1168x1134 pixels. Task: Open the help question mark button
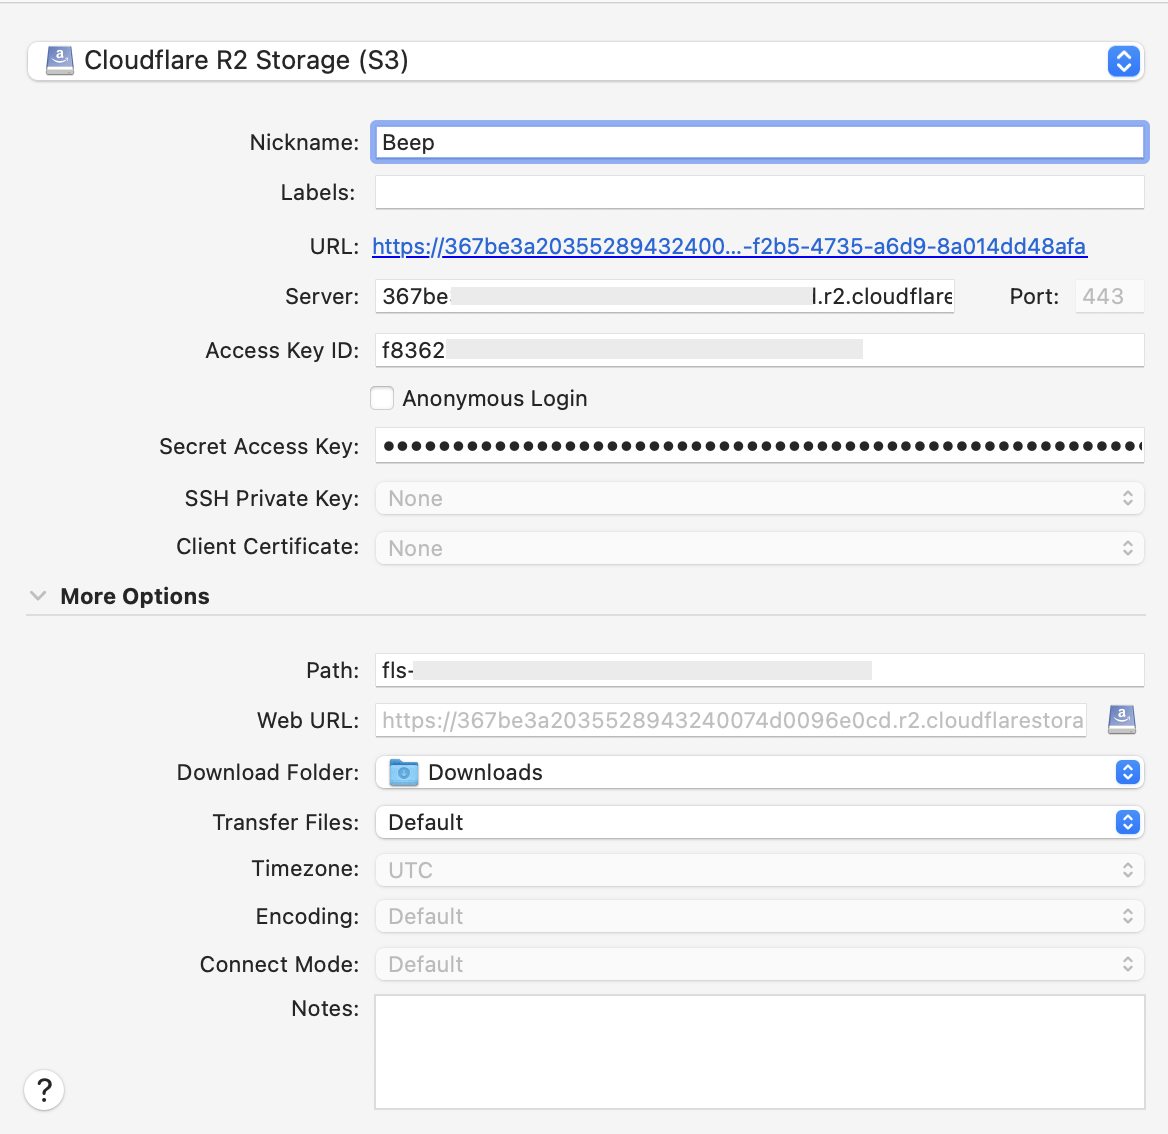pyautogui.click(x=44, y=1090)
